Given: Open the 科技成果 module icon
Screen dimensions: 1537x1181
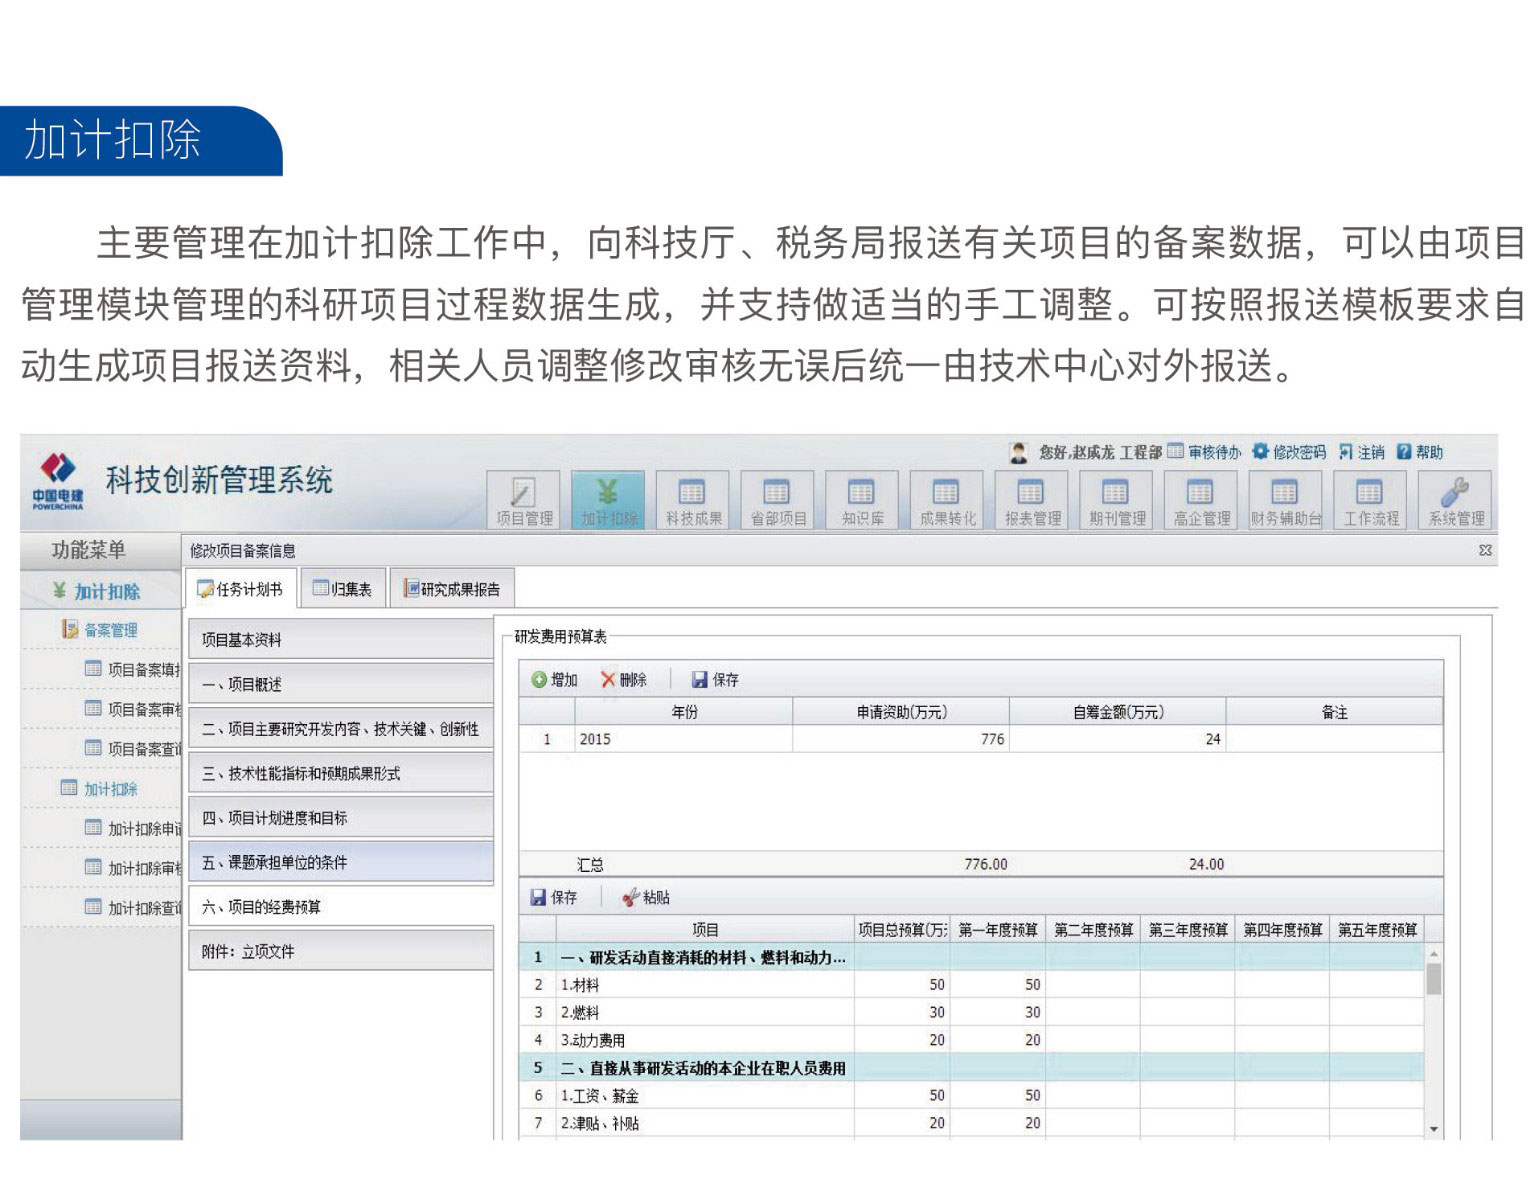Looking at the screenshot, I should 693,500.
